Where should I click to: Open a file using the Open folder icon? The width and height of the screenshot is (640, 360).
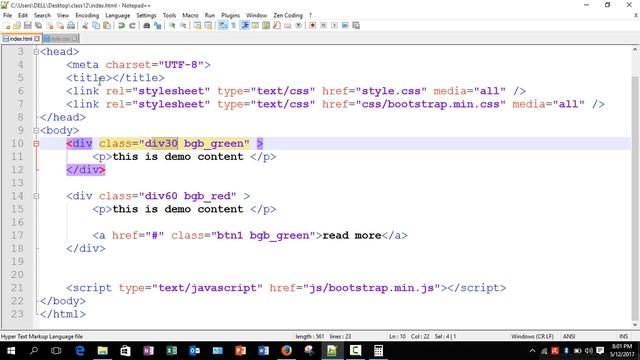pyautogui.click(x=17, y=25)
